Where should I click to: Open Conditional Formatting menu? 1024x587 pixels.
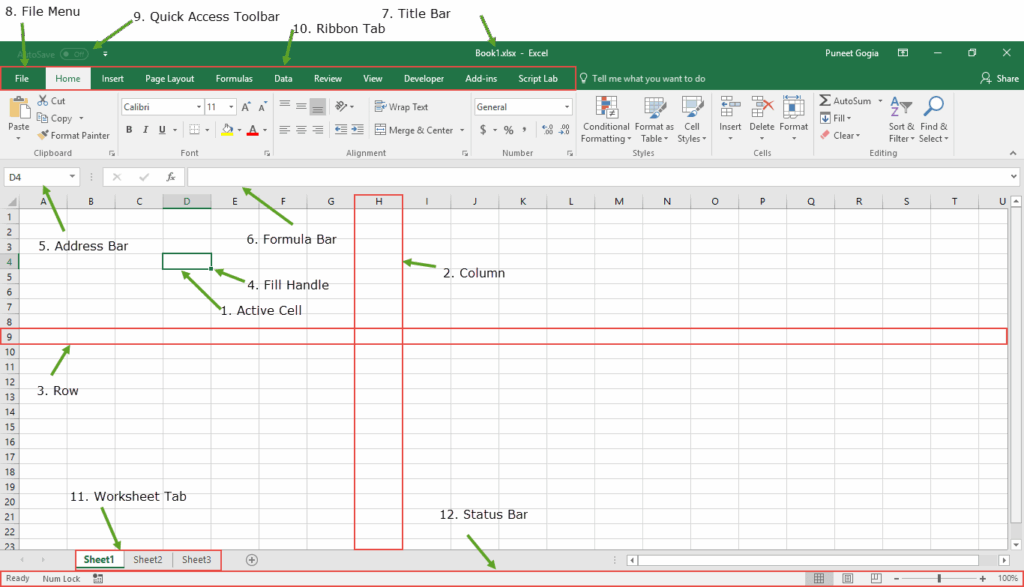[606, 119]
